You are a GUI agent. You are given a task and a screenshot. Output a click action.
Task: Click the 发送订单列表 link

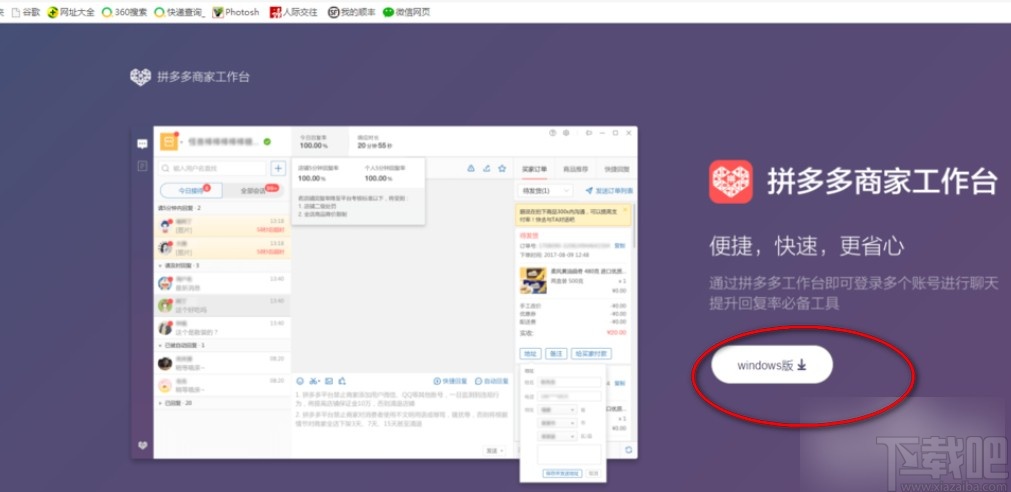tap(609, 191)
